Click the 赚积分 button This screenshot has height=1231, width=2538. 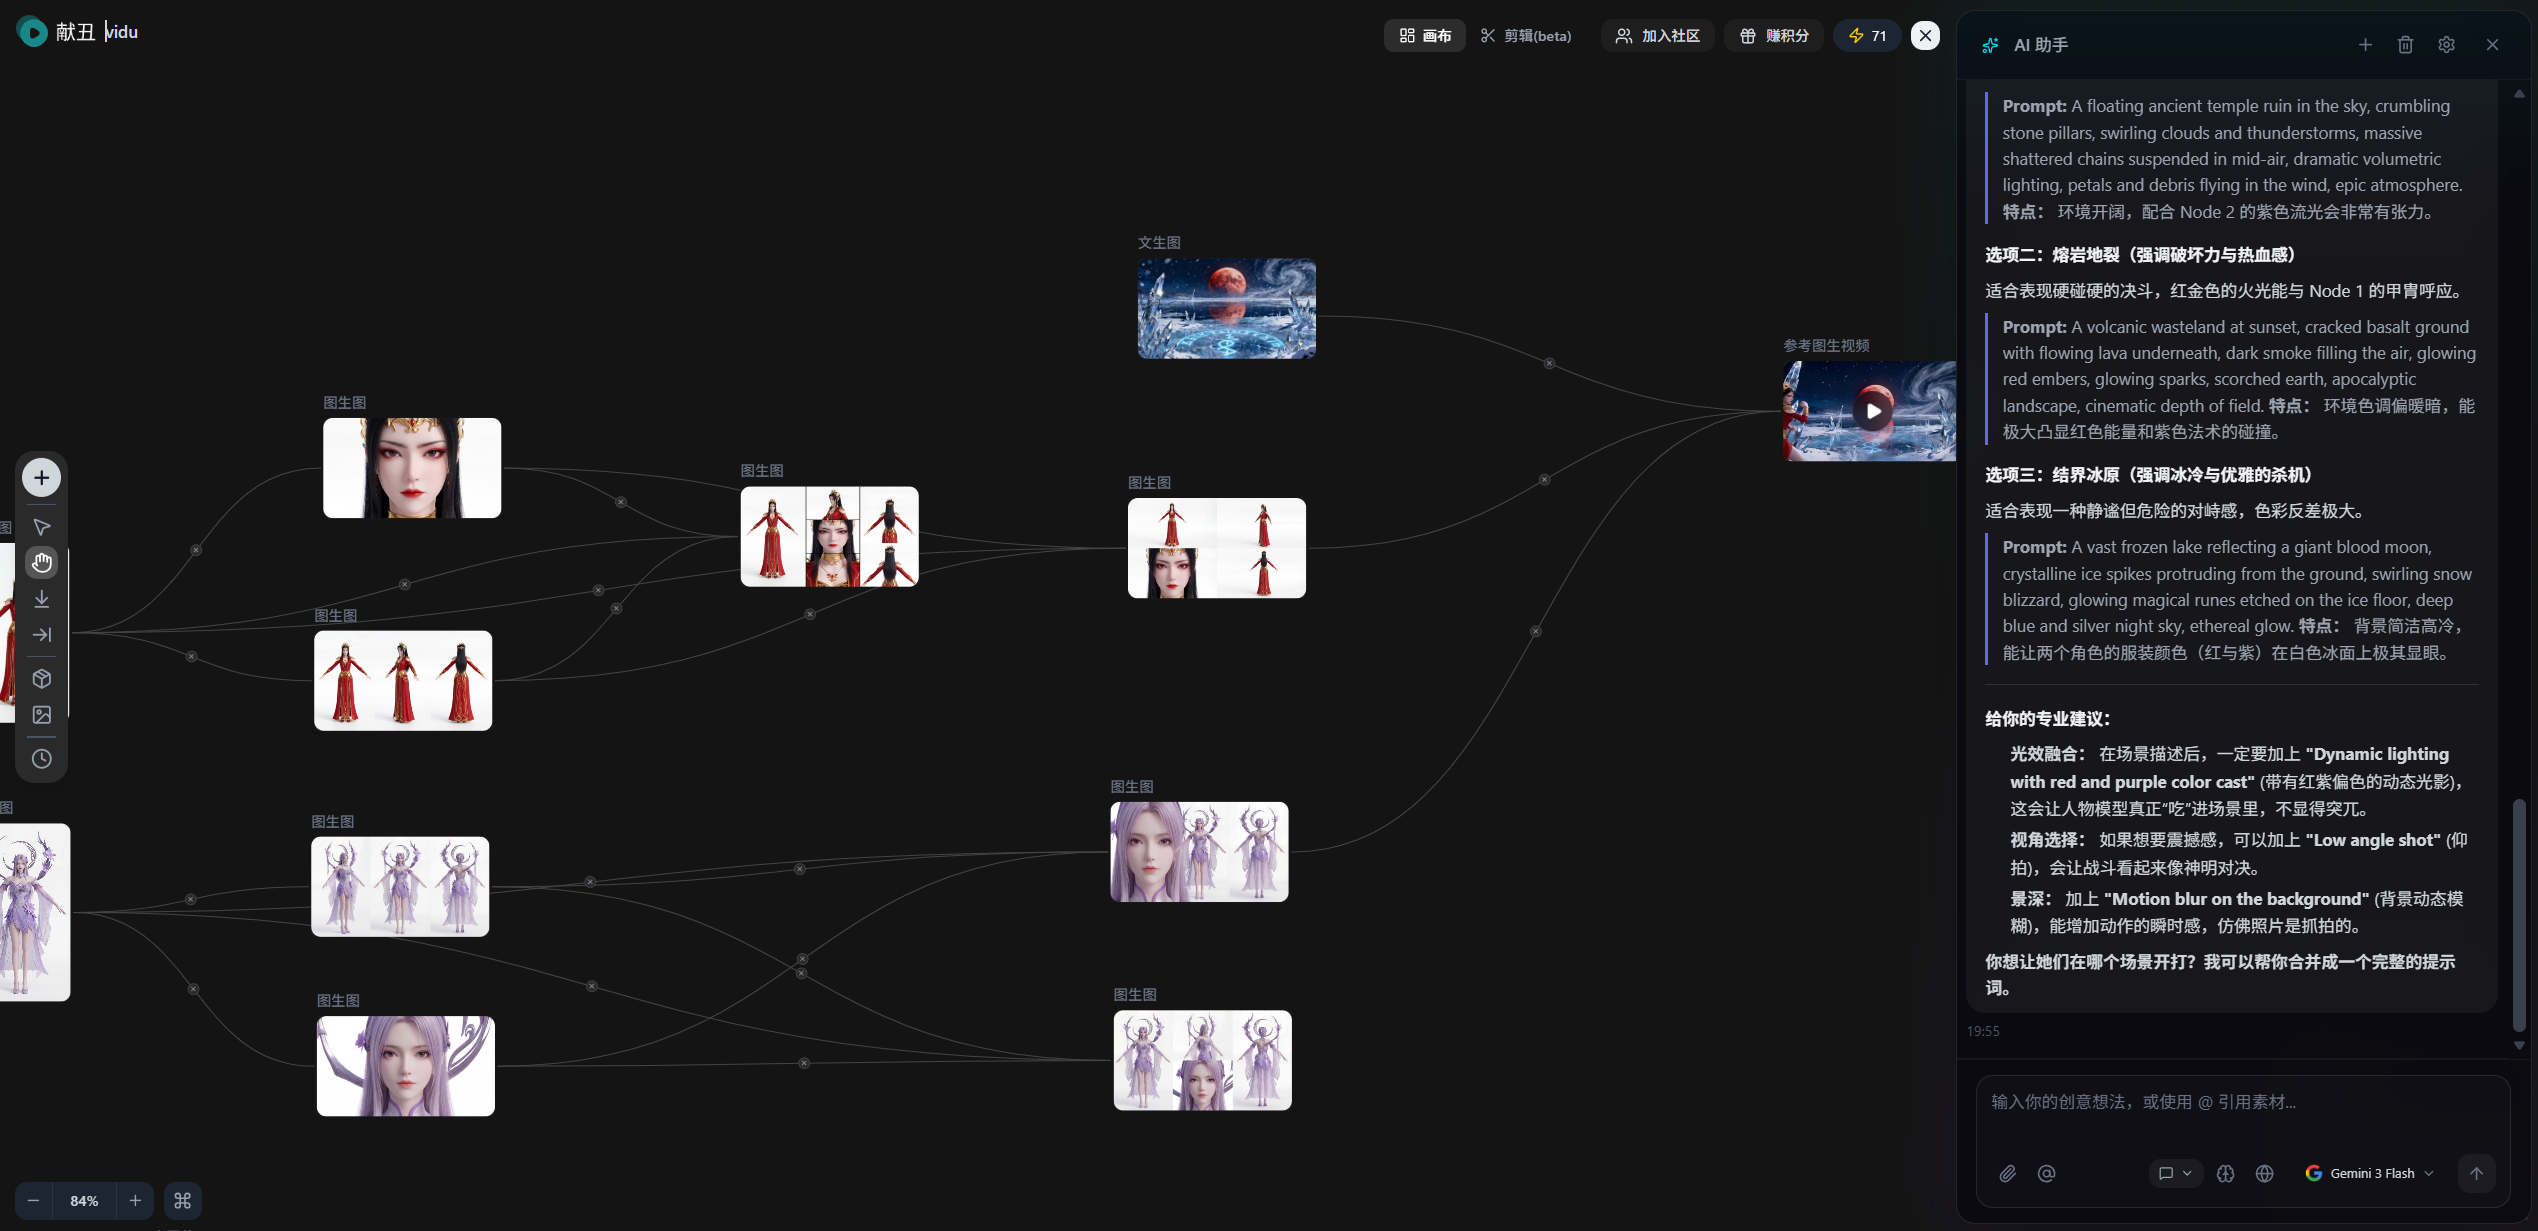[x=1775, y=36]
